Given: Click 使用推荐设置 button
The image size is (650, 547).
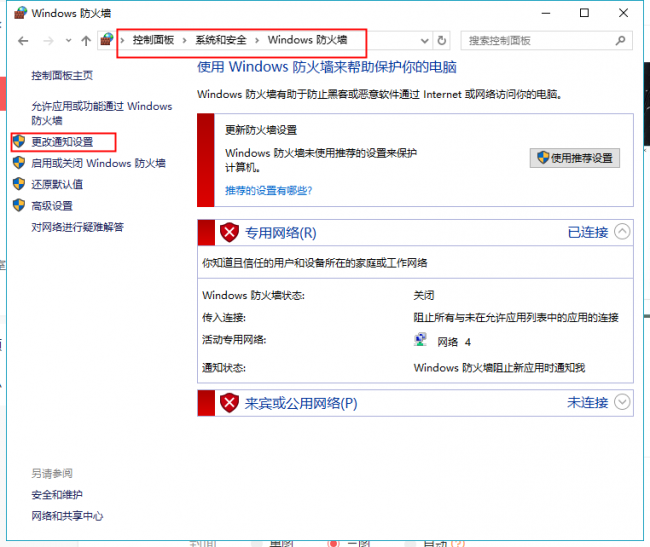Looking at the screenshot, I should tap(575, 158).
